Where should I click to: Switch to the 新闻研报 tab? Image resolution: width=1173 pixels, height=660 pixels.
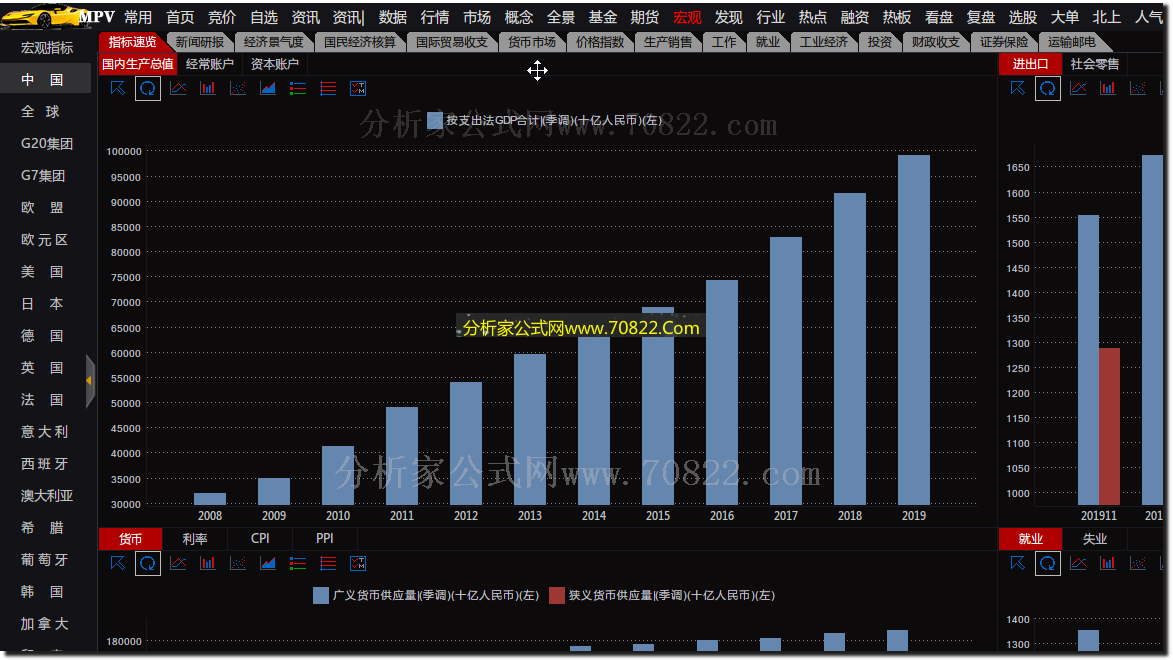coord(200,43)
